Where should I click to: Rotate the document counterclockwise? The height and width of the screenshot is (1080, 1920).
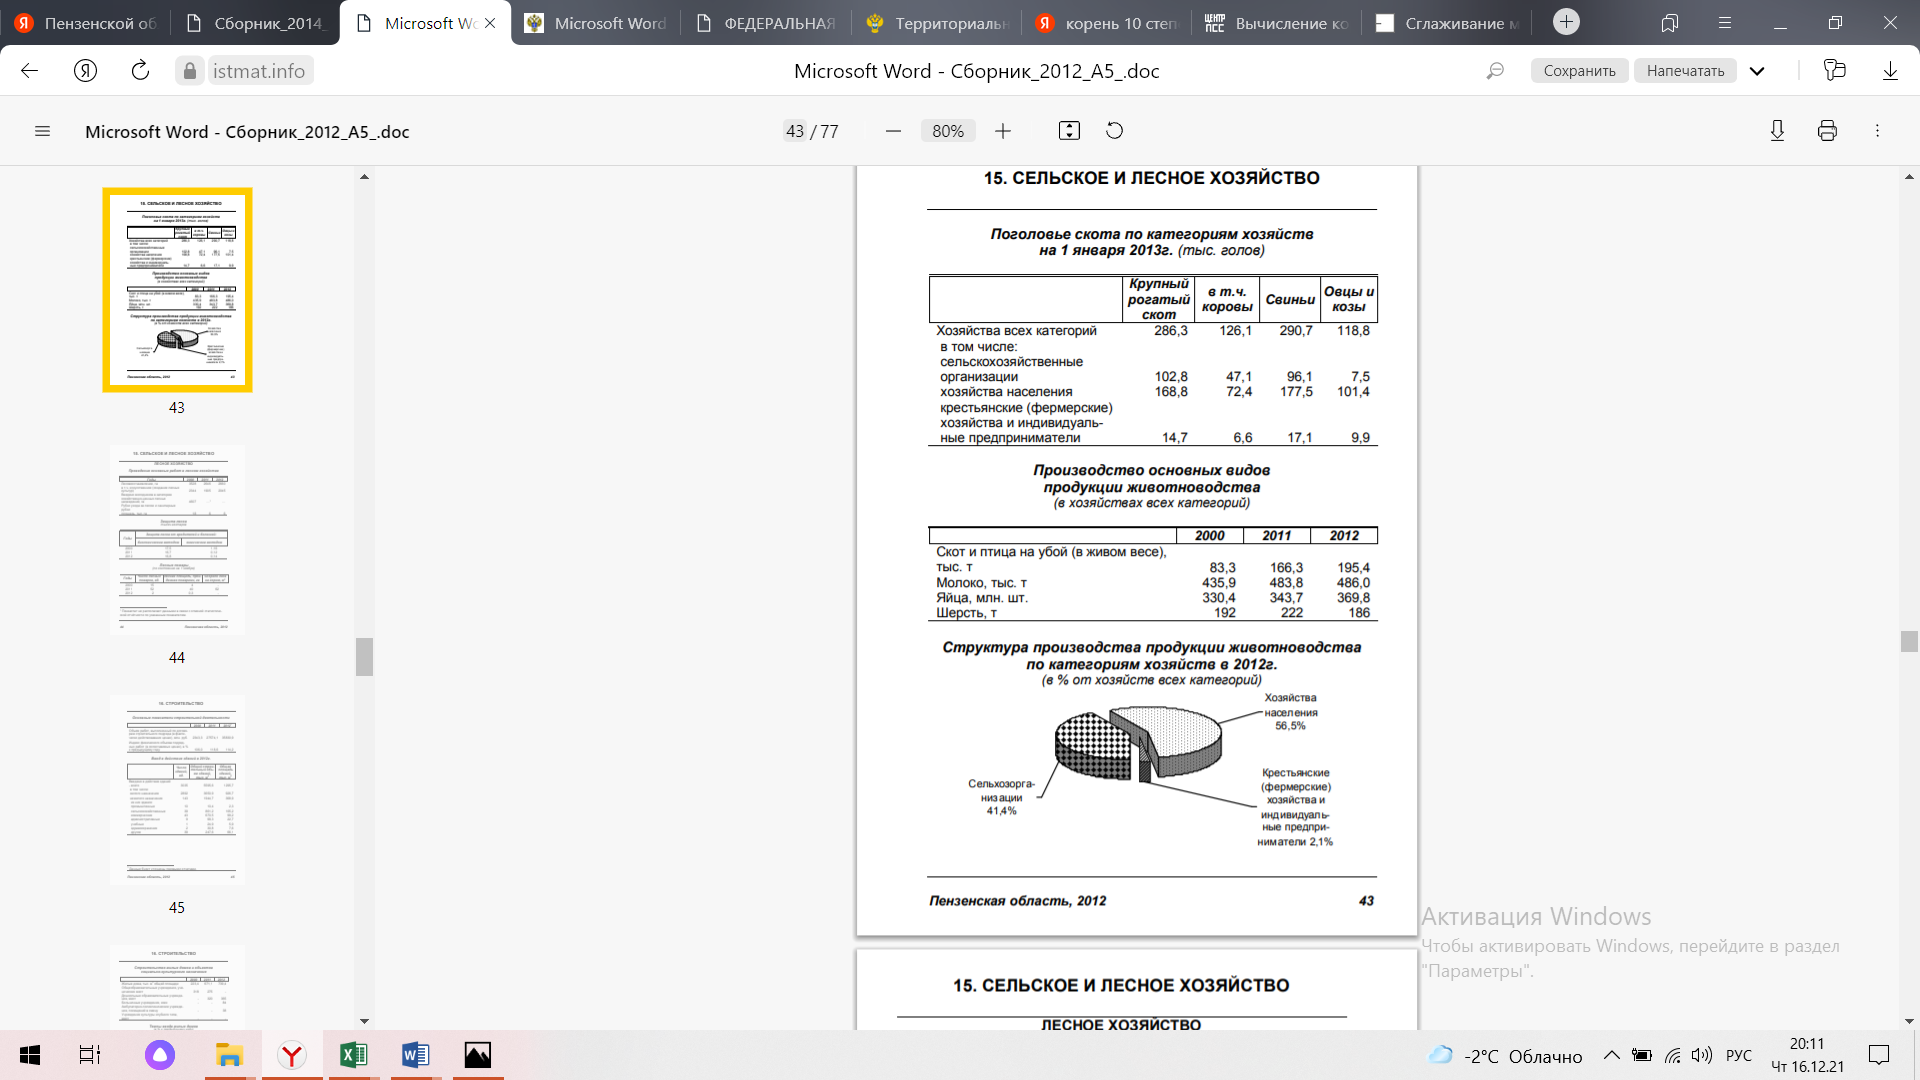click(1114, 131)
